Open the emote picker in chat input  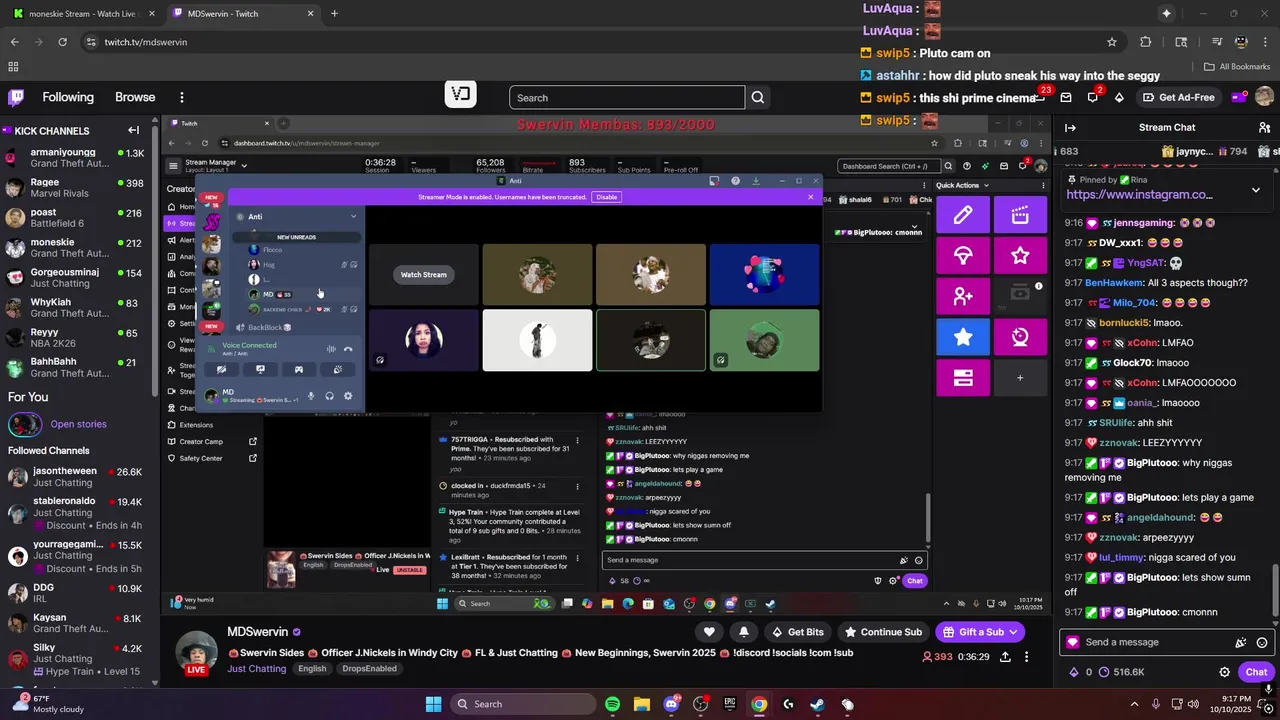[1262, 643]
